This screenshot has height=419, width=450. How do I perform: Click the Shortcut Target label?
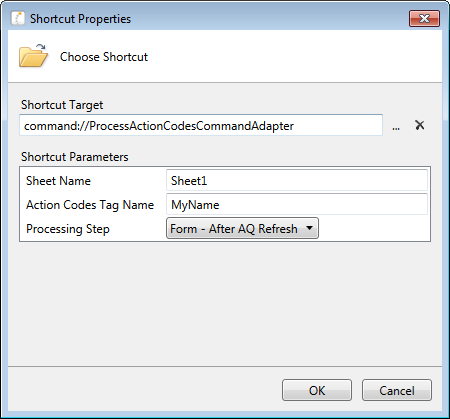coord(62,105)
